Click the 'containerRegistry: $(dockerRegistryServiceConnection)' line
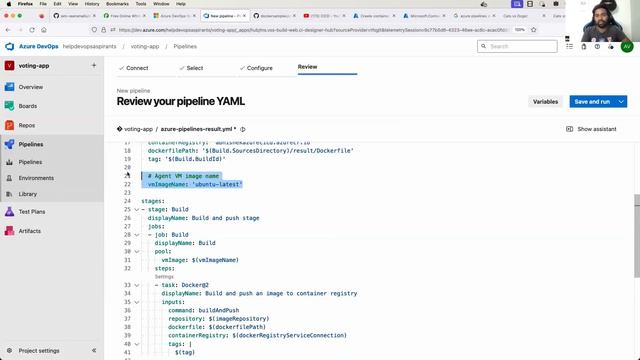 tap(257, 336)
